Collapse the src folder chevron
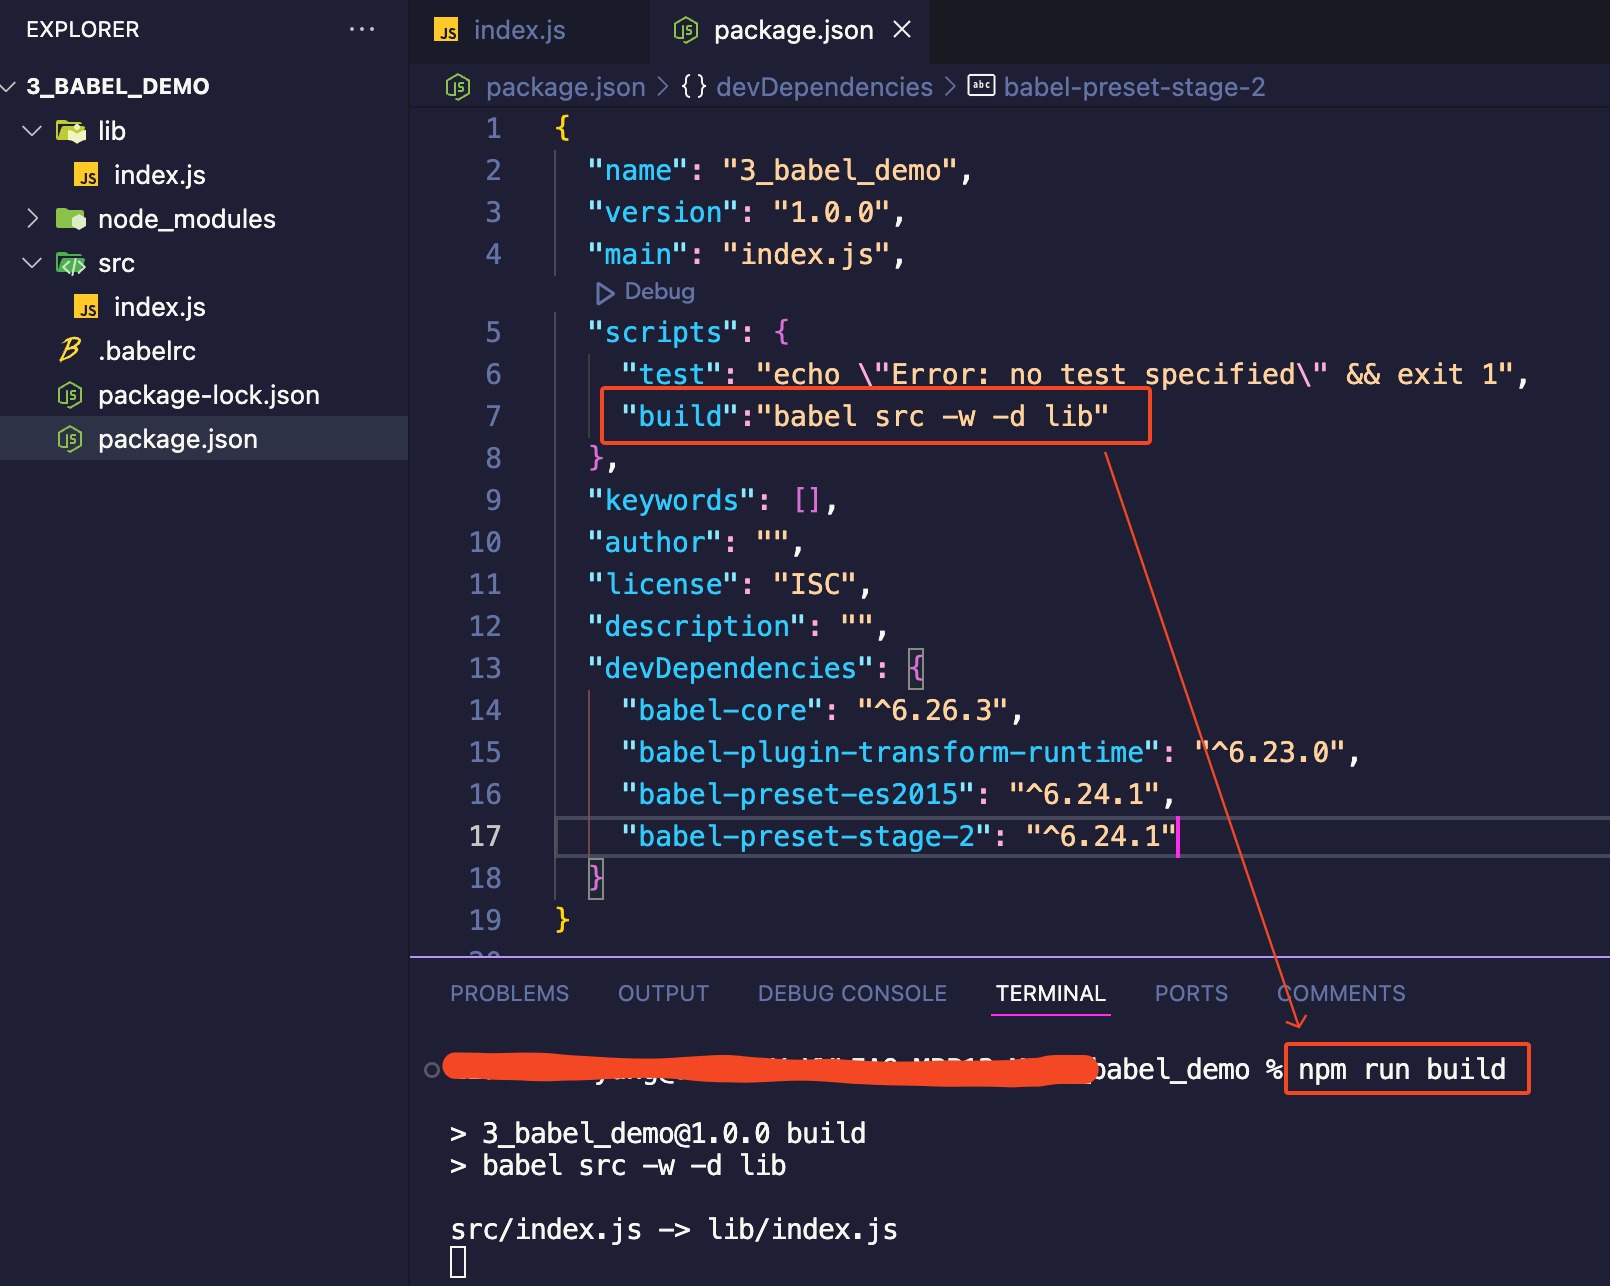1610x1286 pixels. pyautogui.click(x=32, y=263)
